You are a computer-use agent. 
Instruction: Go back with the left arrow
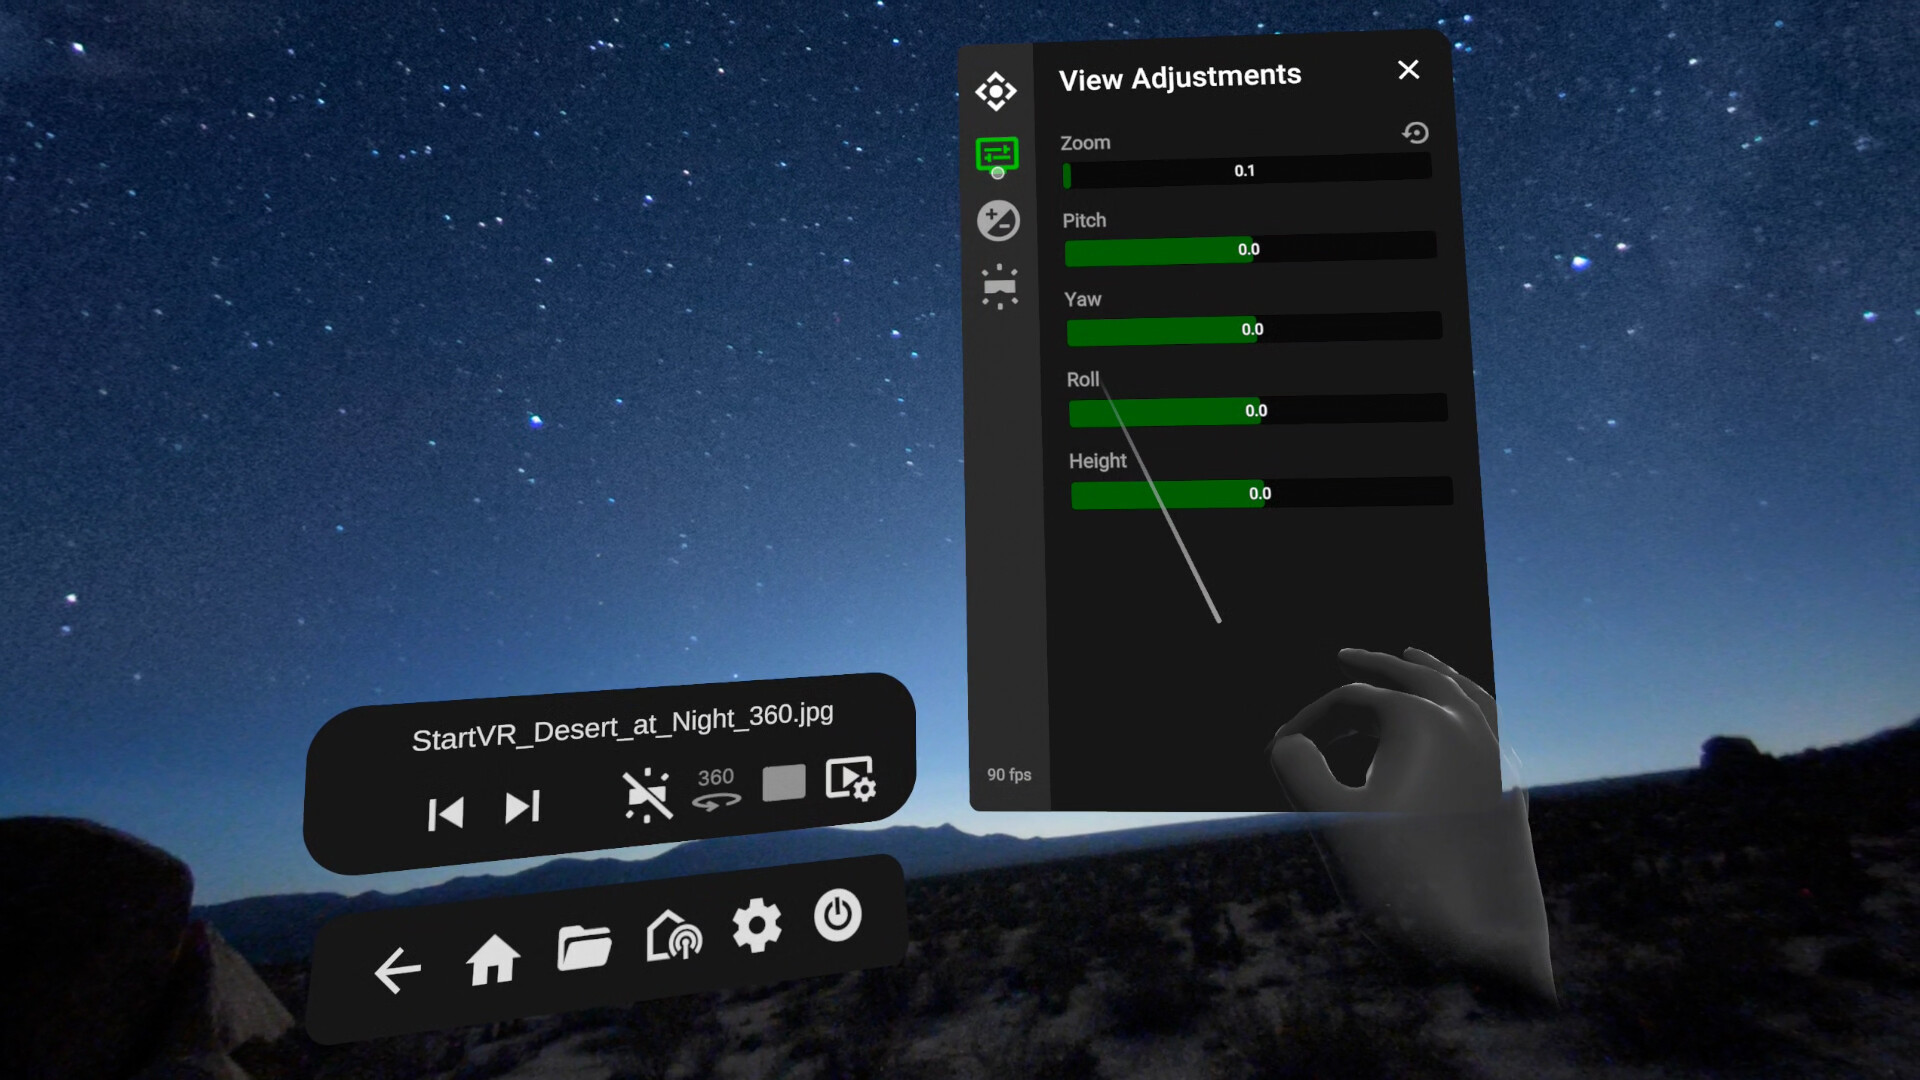[398, 970]
